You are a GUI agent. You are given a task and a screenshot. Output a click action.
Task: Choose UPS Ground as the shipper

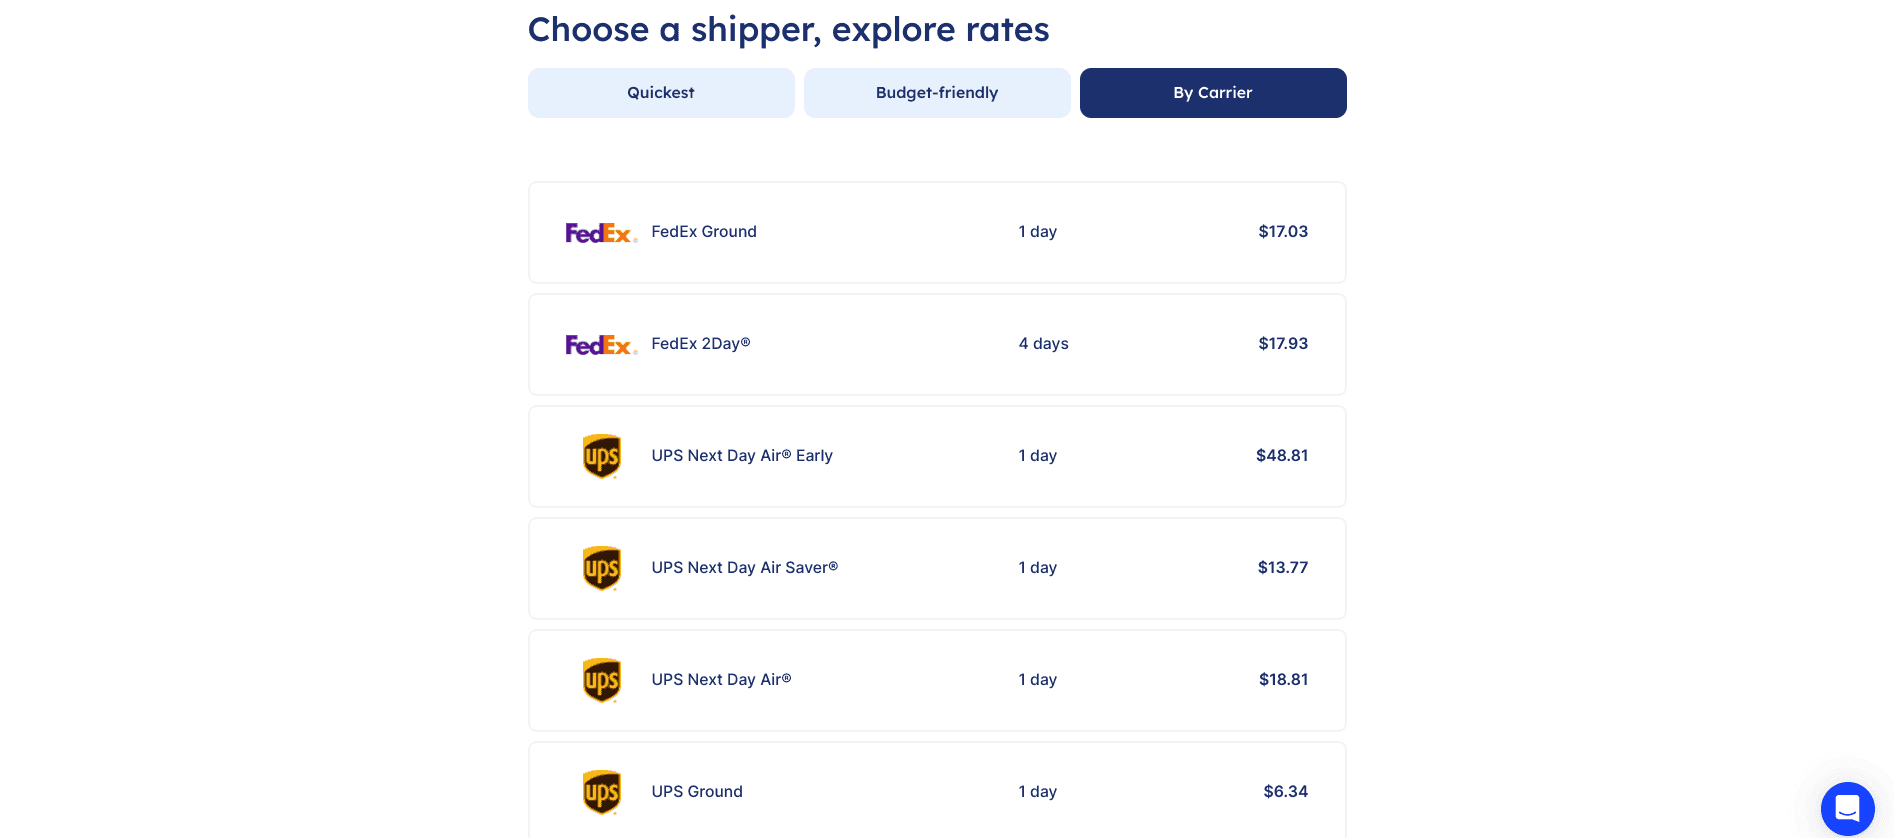(937, 792)
